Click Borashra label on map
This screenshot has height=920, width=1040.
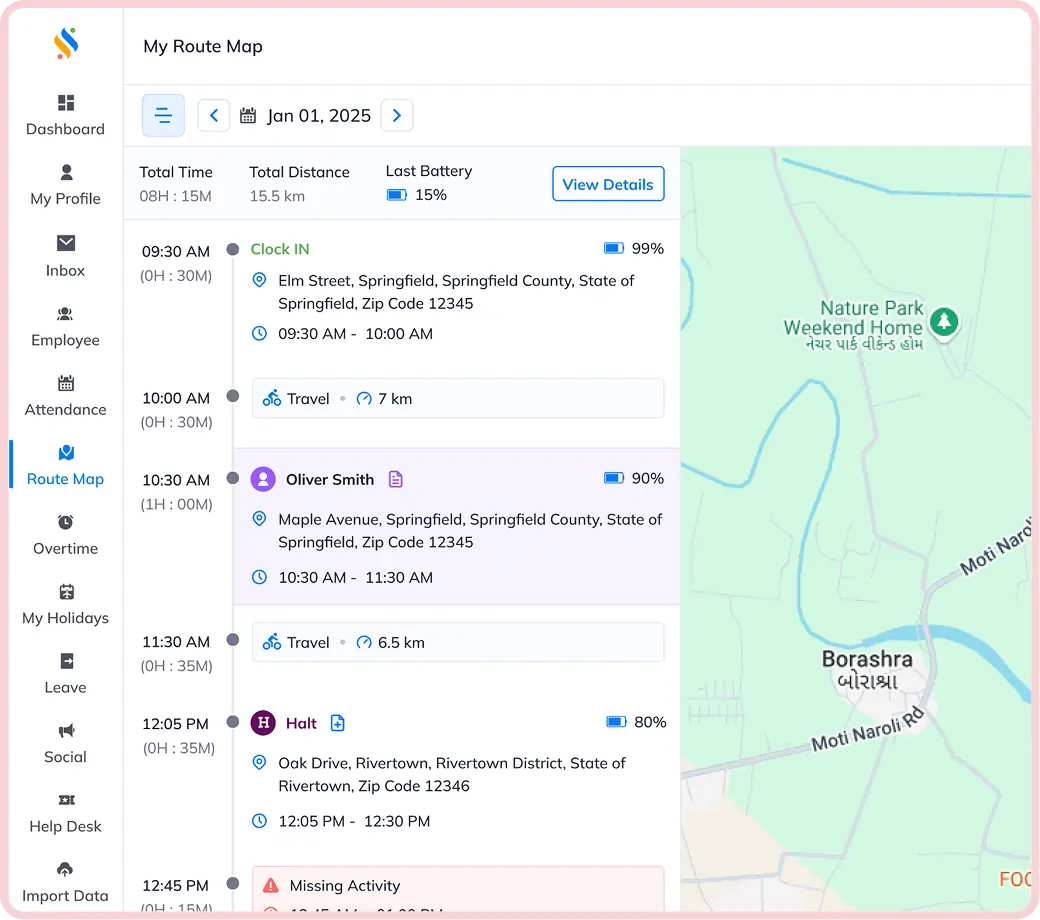tap(867, 659)
